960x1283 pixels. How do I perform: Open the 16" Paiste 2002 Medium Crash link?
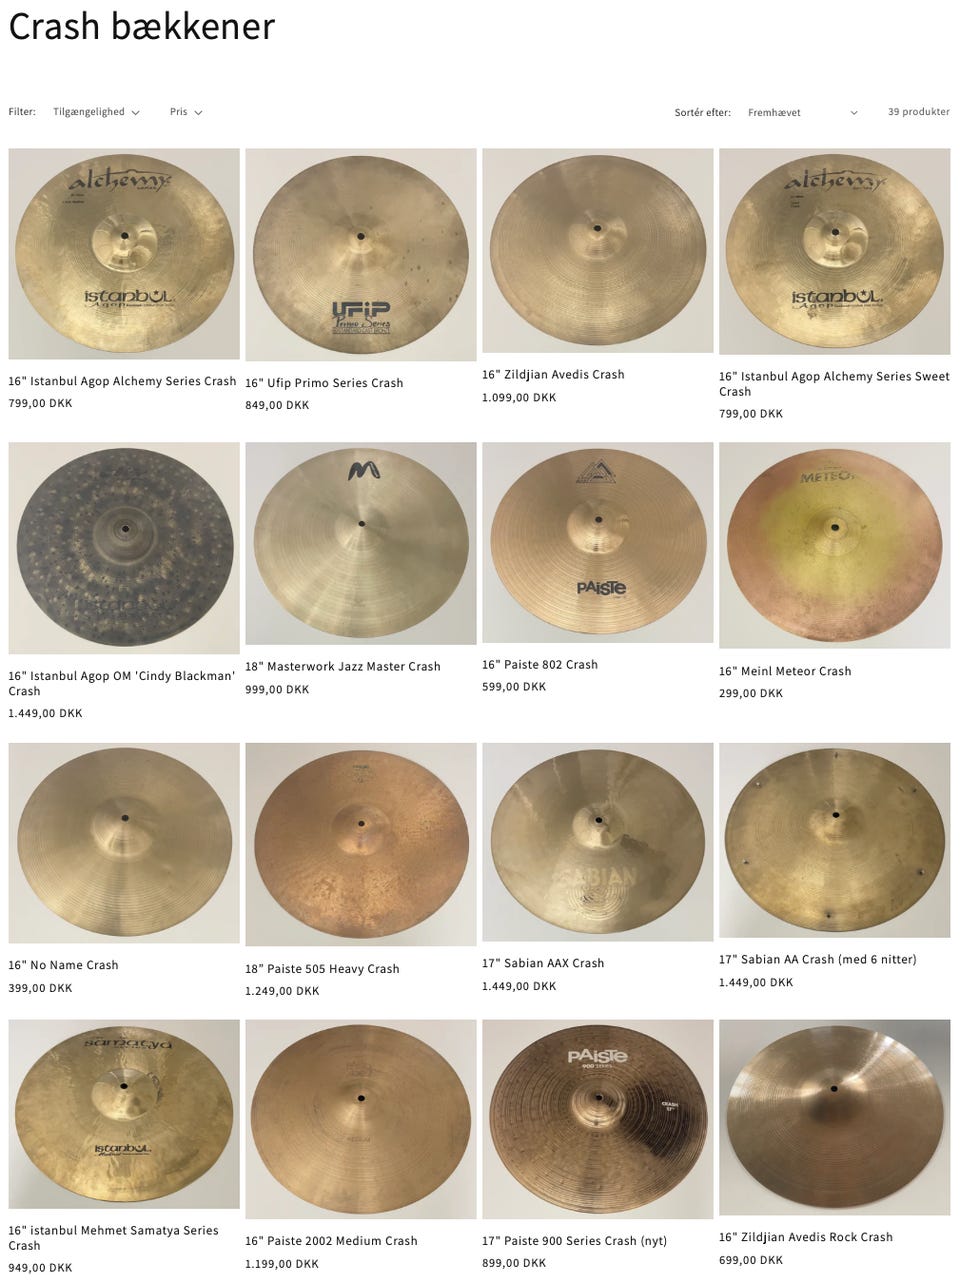tap(331, 1241)
